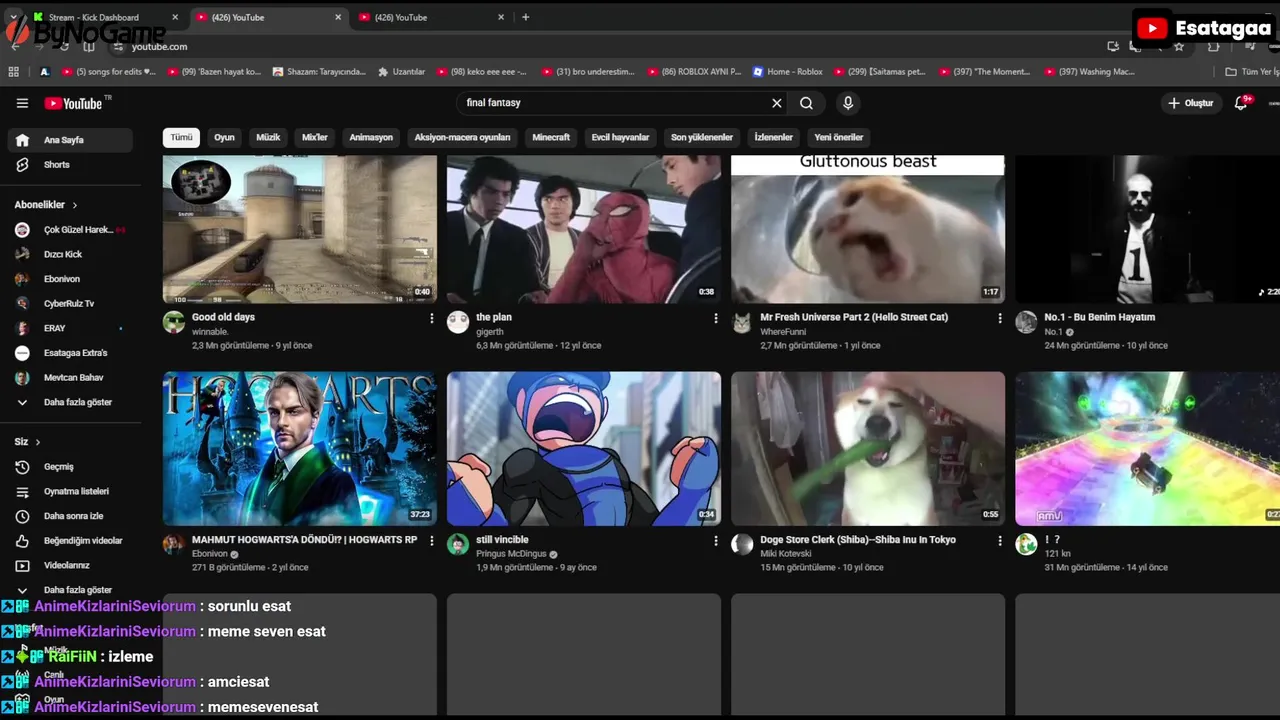Expand Daha fazla göster under Siz
This screenshot has height=720, width=1280.
coord(70,590)
